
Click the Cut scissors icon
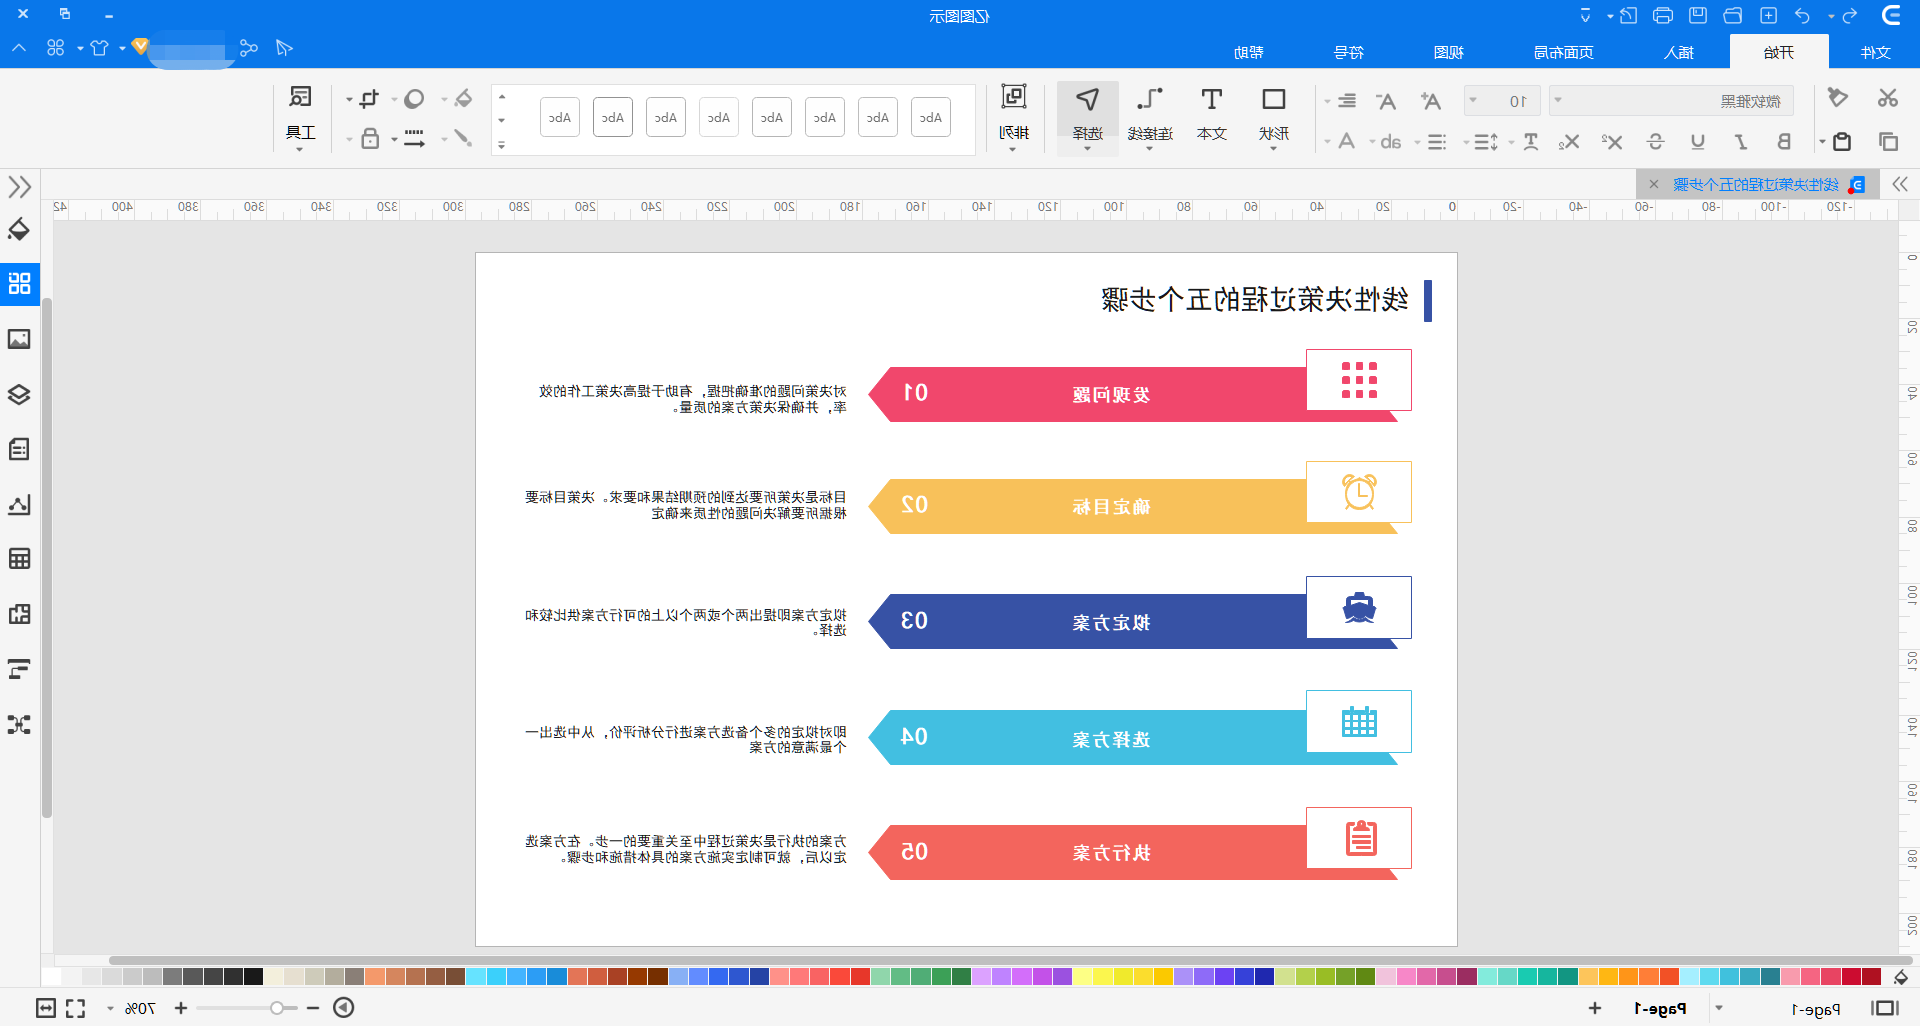click(1887, 98)
